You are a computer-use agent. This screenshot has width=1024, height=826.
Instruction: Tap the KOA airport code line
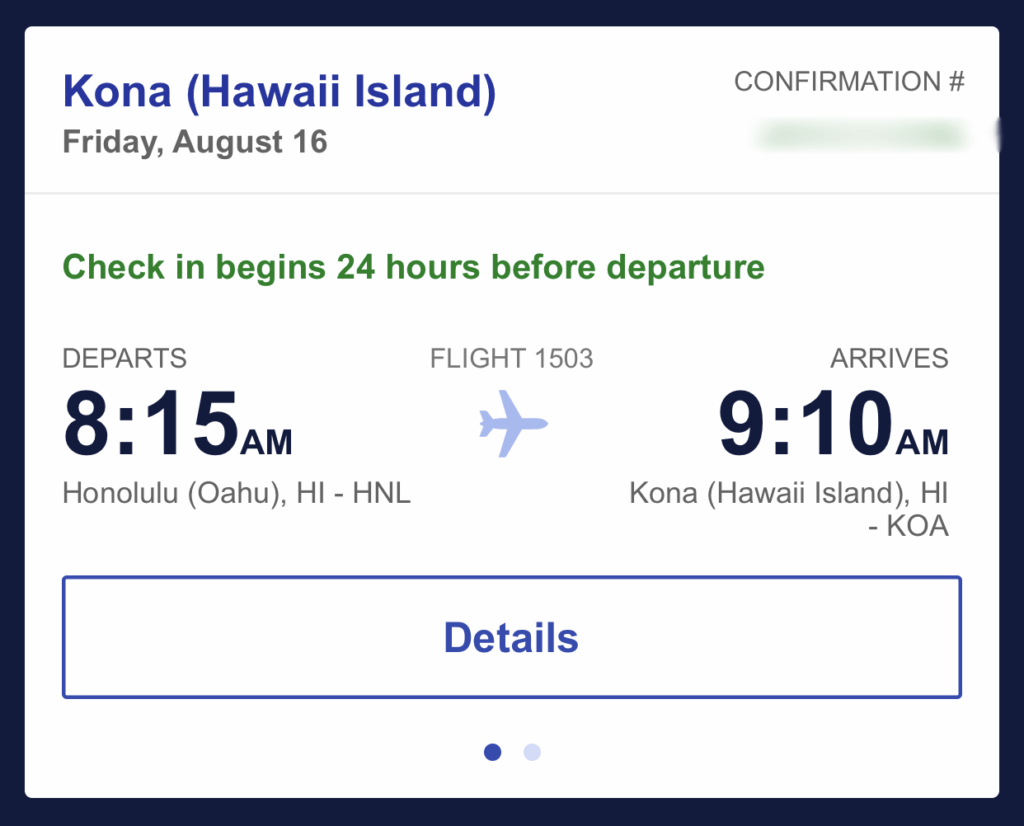(x=908, y=526)
